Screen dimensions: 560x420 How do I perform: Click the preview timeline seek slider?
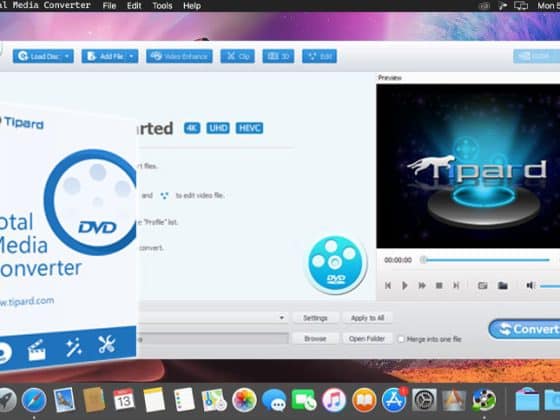tap(486, 260)
